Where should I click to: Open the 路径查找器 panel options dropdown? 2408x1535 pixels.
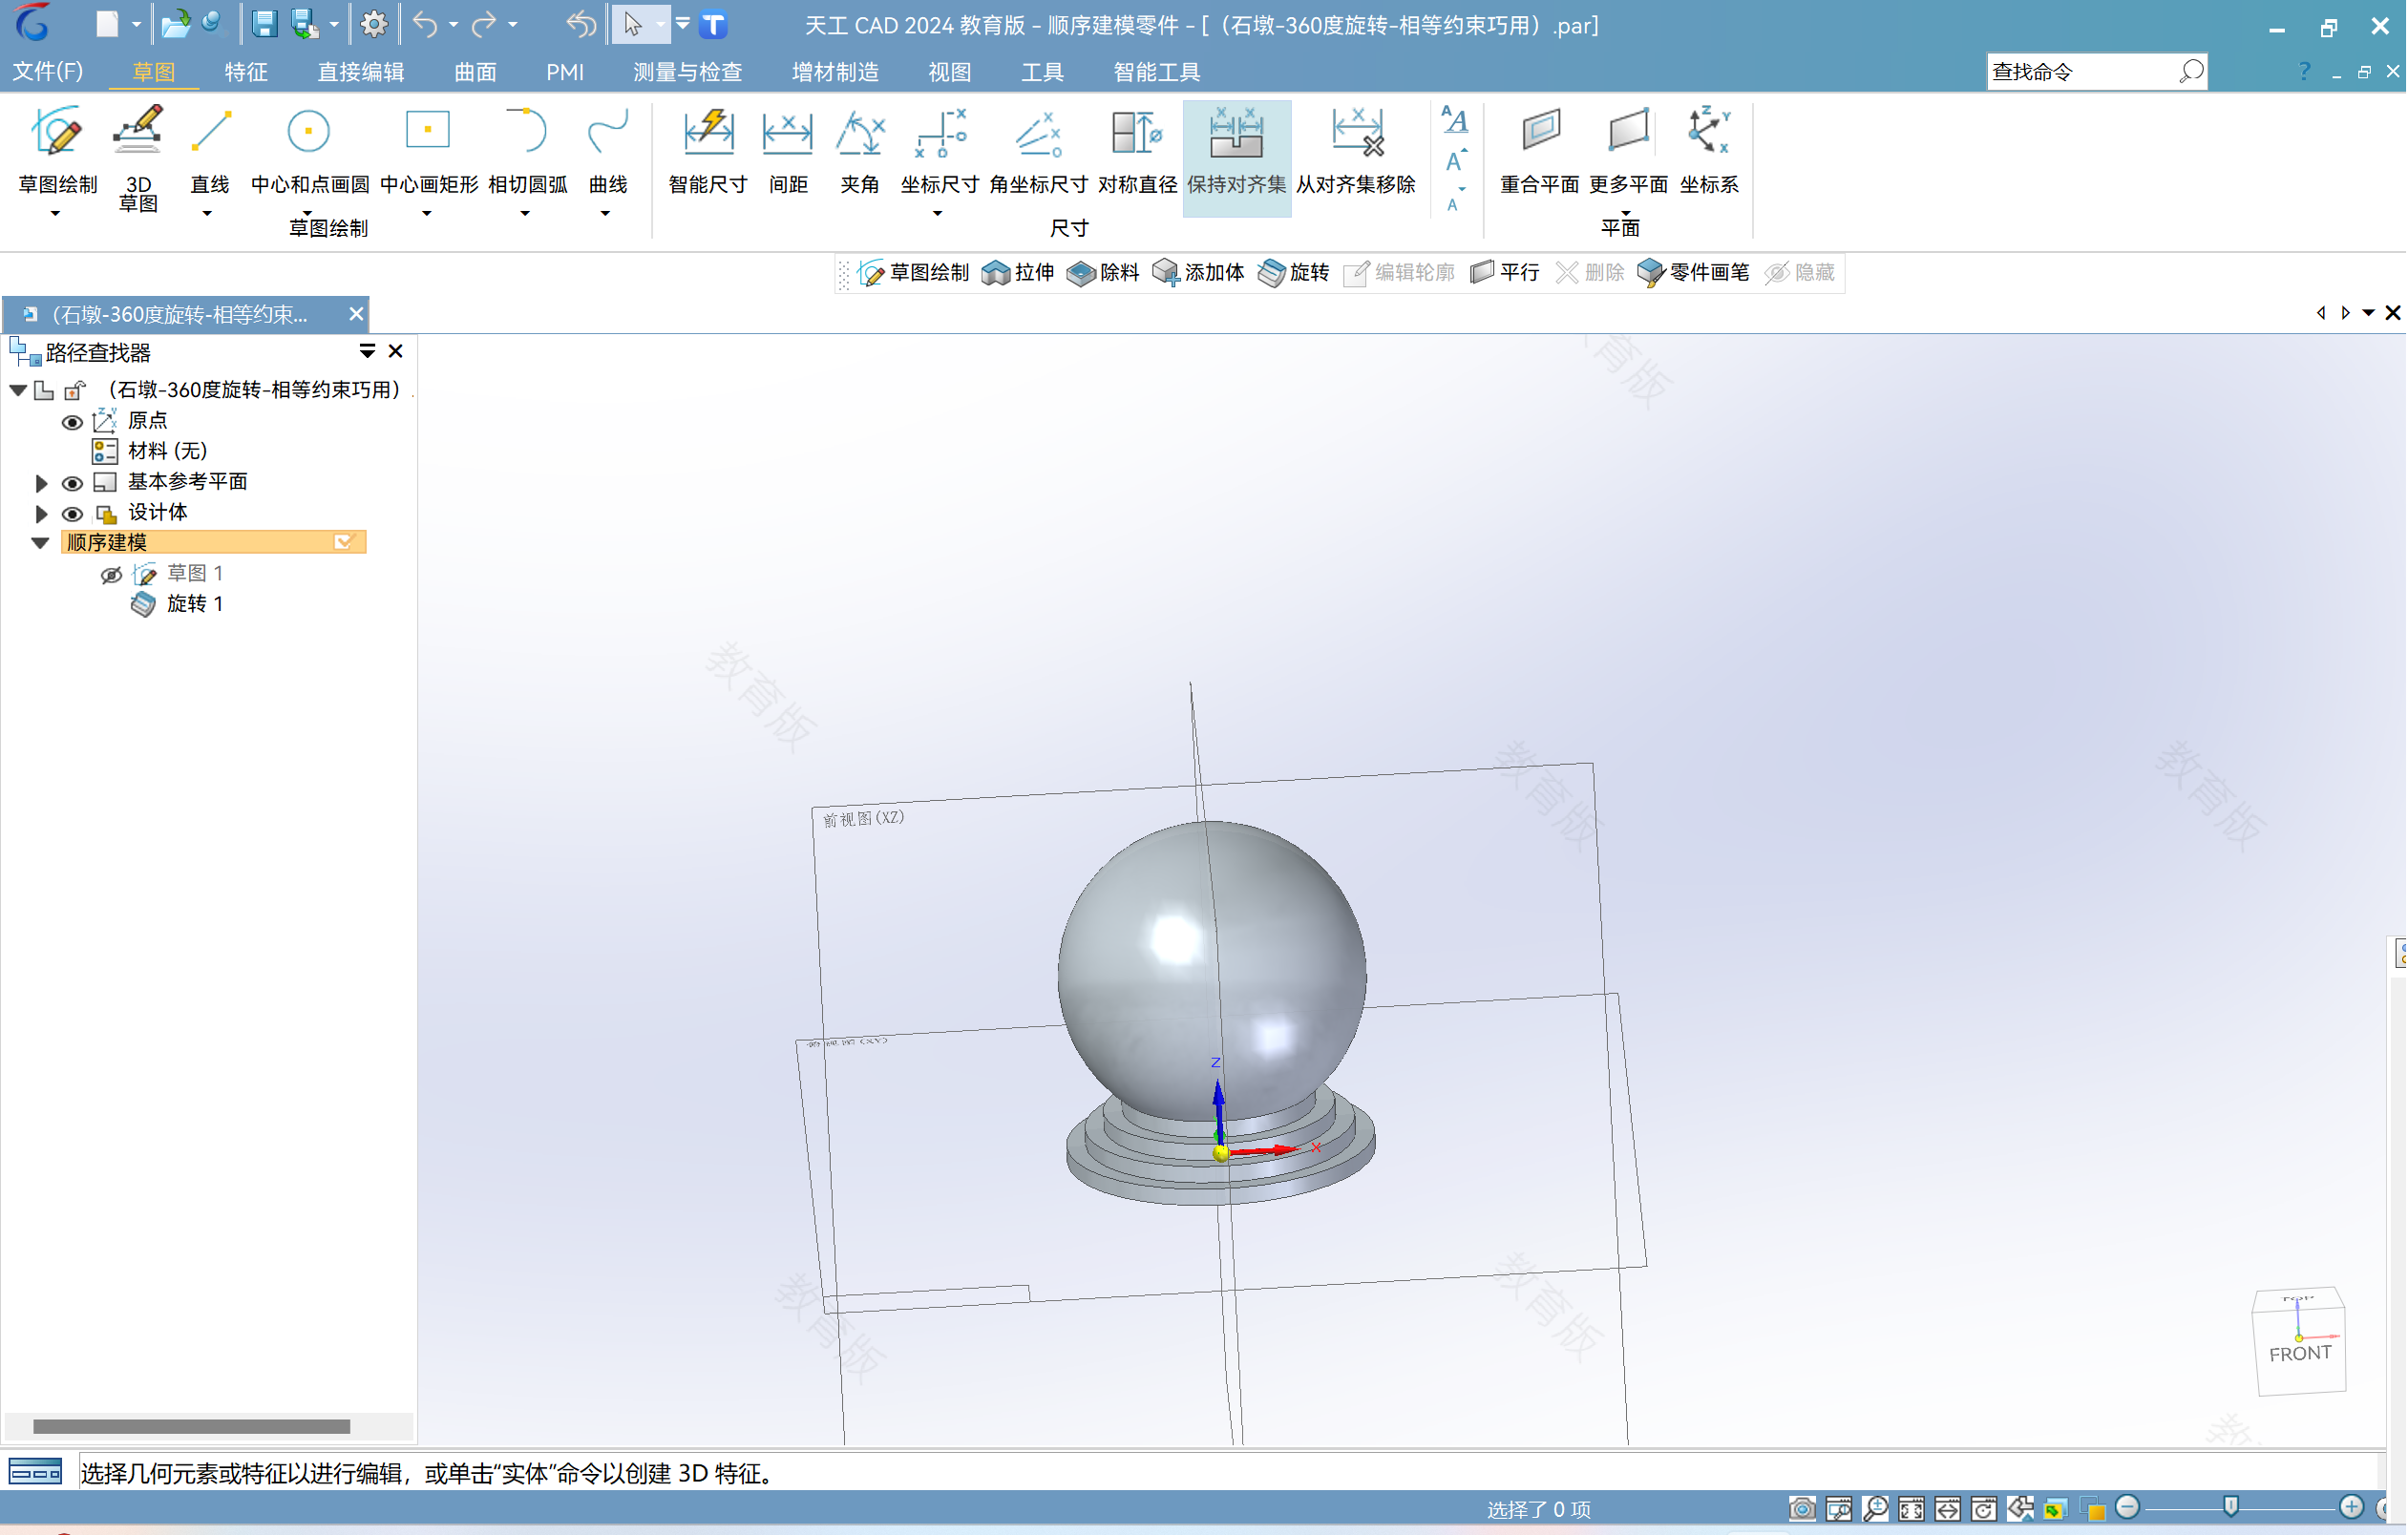coord(367,351)
